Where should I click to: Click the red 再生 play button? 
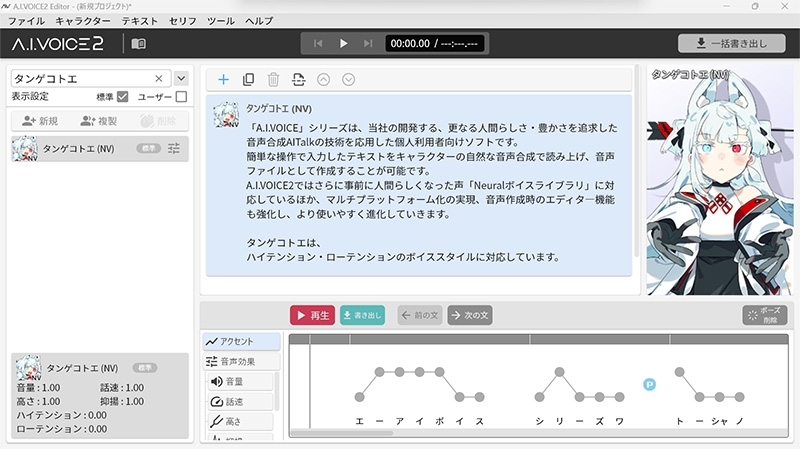coord(312,315)
